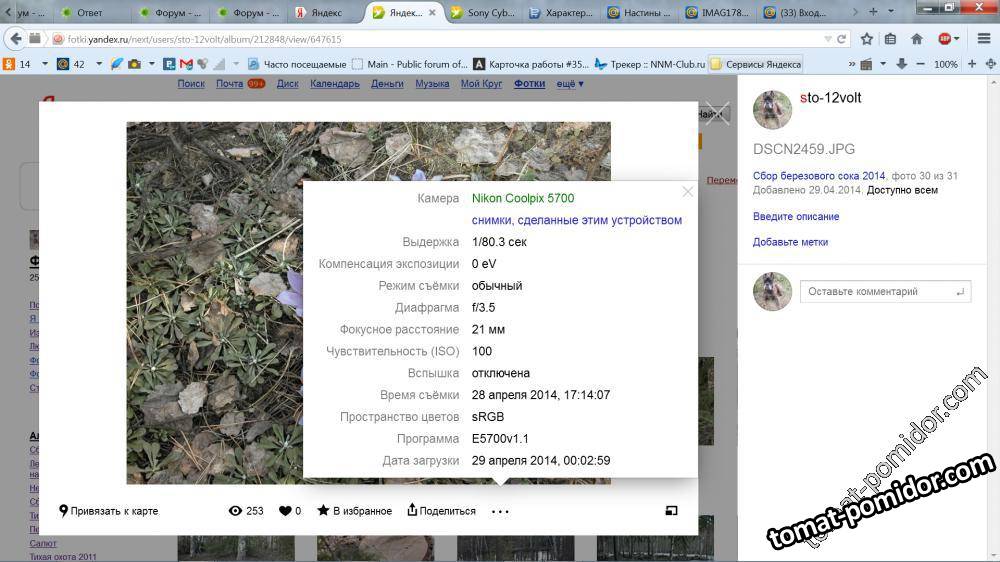The height and width of the screenshot is (562, 1000).
Task: Open the Nikon Coolpix 5700 camera link
Action: [x=523, y=198]
